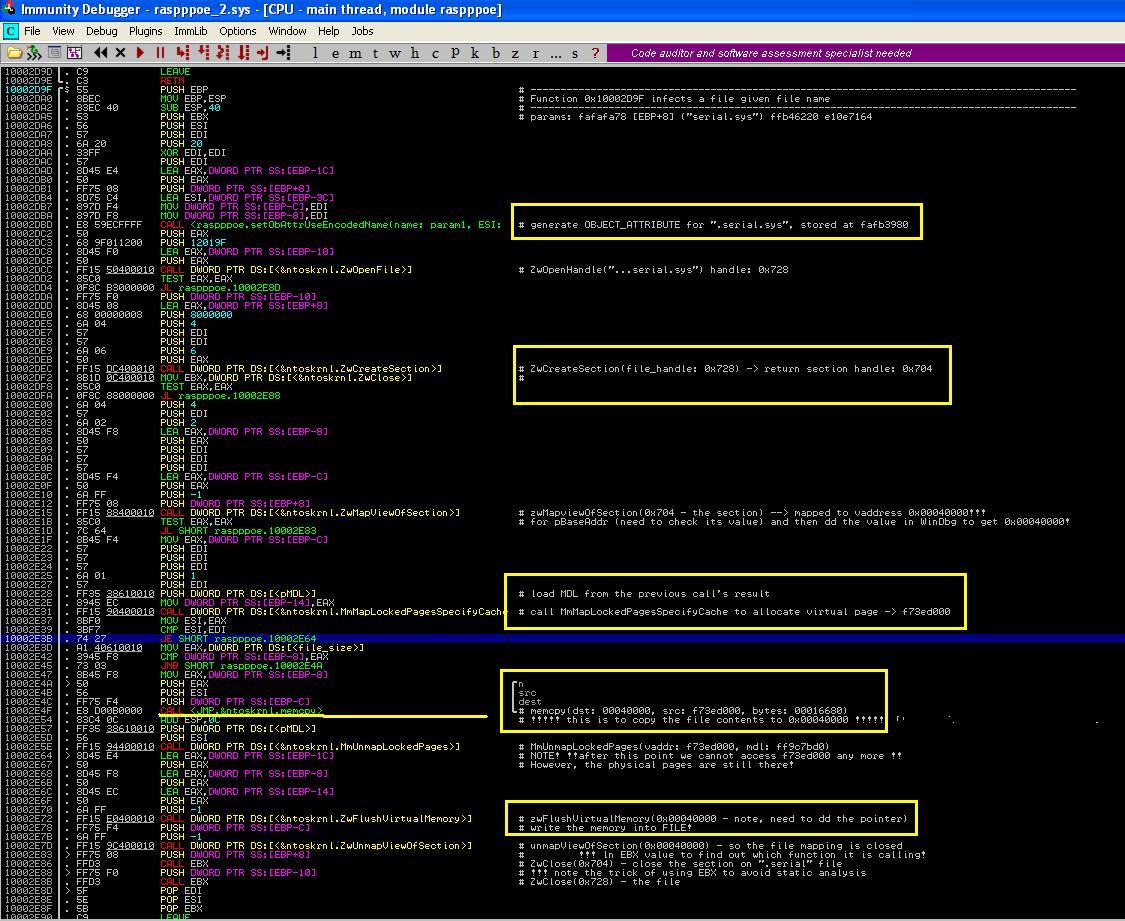Click the 'ZwOpenHandle' handle 0x728 comment

click(x=653, y=270)
